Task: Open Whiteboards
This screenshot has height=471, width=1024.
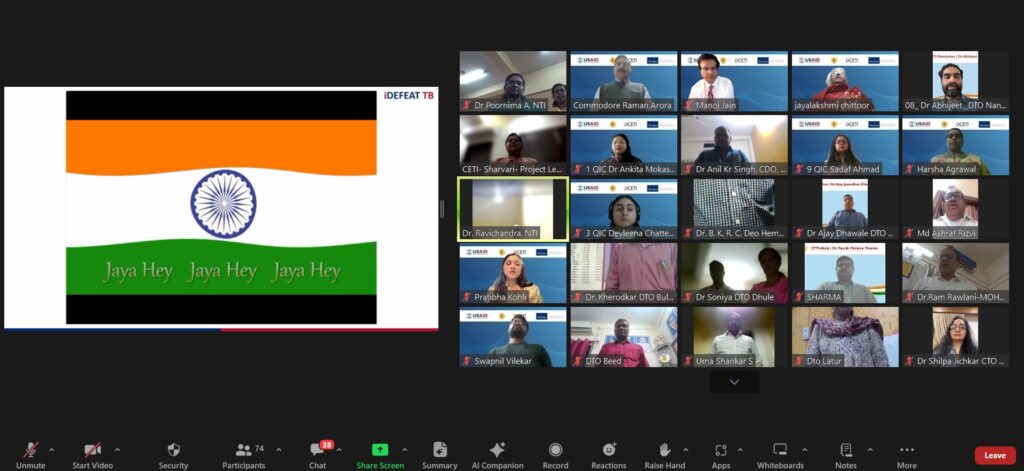Action: pos(780,452)
